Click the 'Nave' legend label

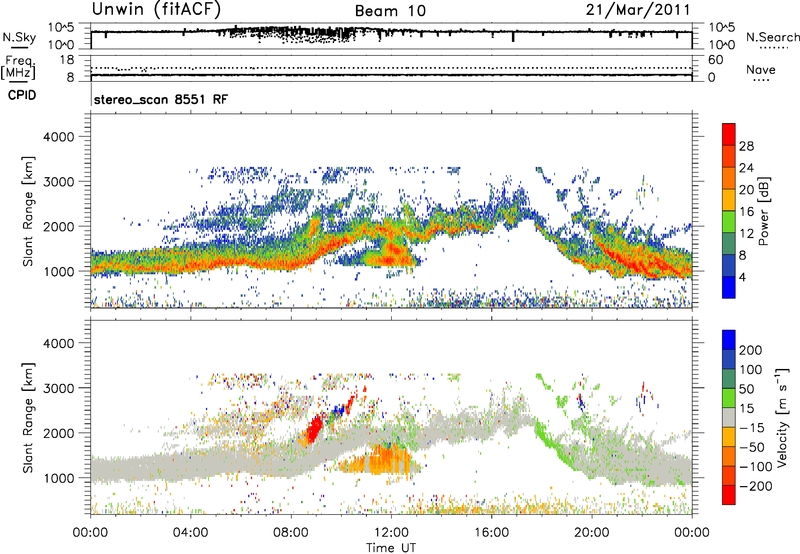(x=761, y=69)
